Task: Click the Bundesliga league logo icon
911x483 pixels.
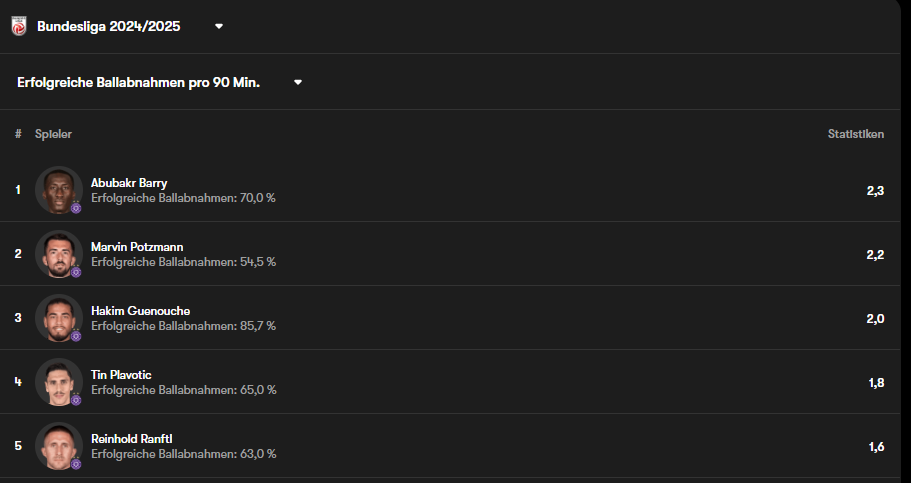Action: point(19,26)
